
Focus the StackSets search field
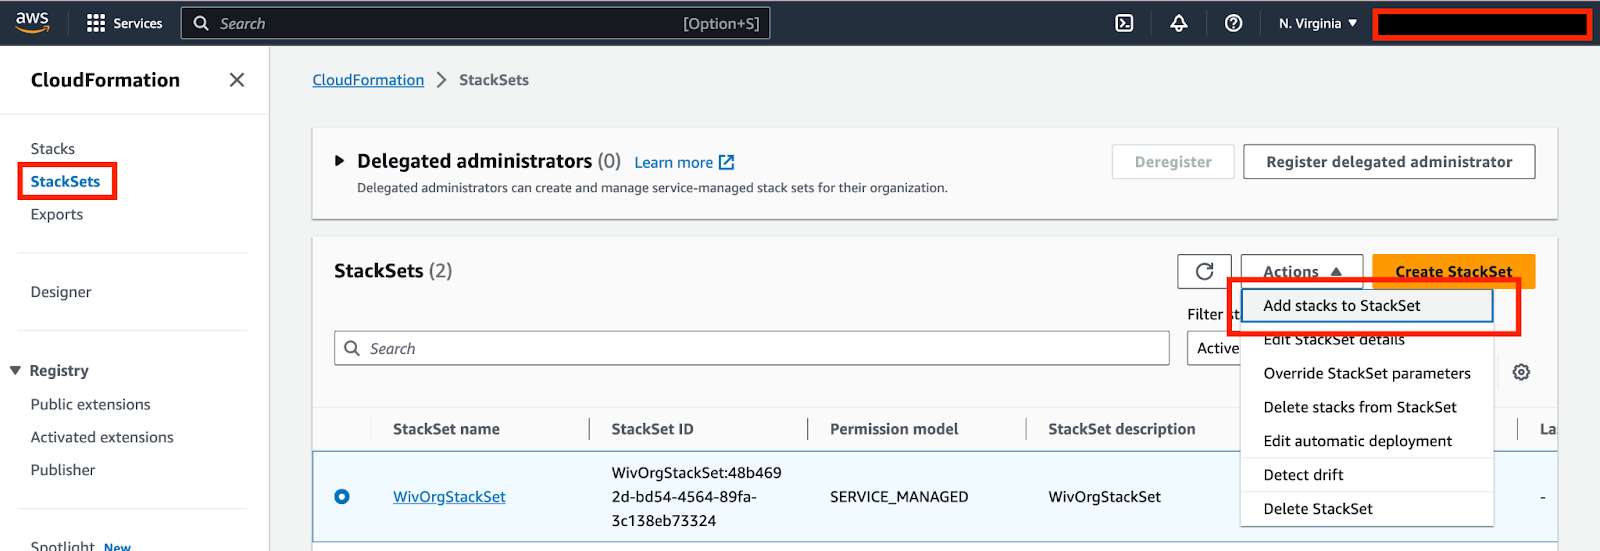(751, 348)
